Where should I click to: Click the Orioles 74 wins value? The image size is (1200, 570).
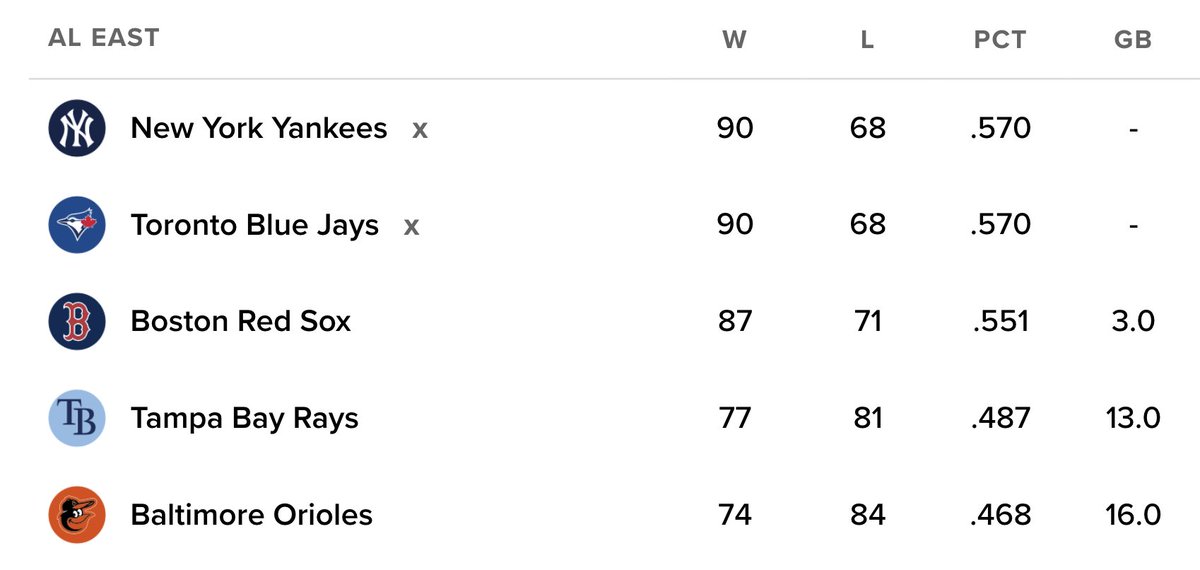[734, 515]
